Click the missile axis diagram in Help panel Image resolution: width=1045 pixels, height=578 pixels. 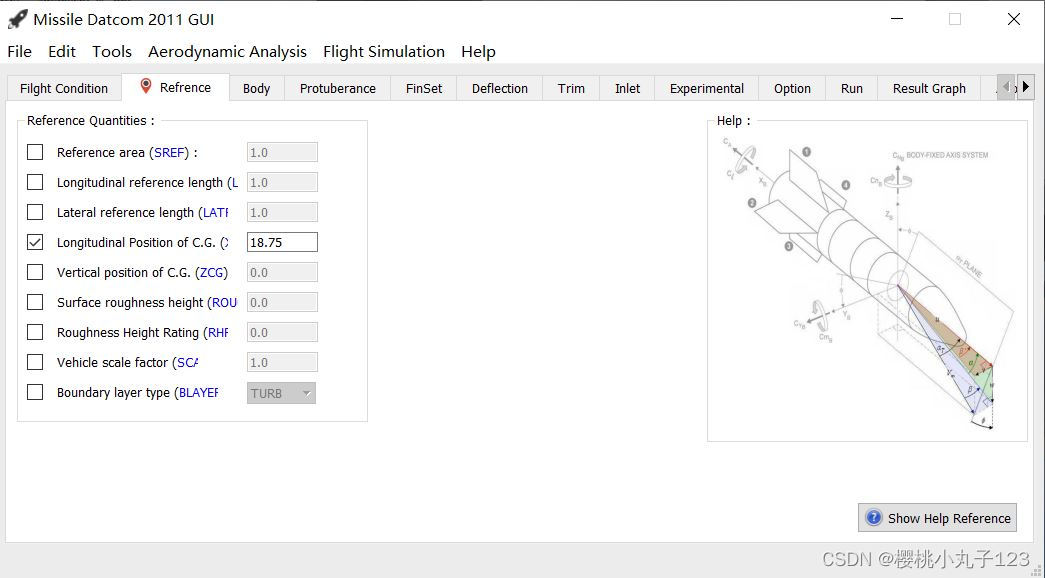[868, 283]
